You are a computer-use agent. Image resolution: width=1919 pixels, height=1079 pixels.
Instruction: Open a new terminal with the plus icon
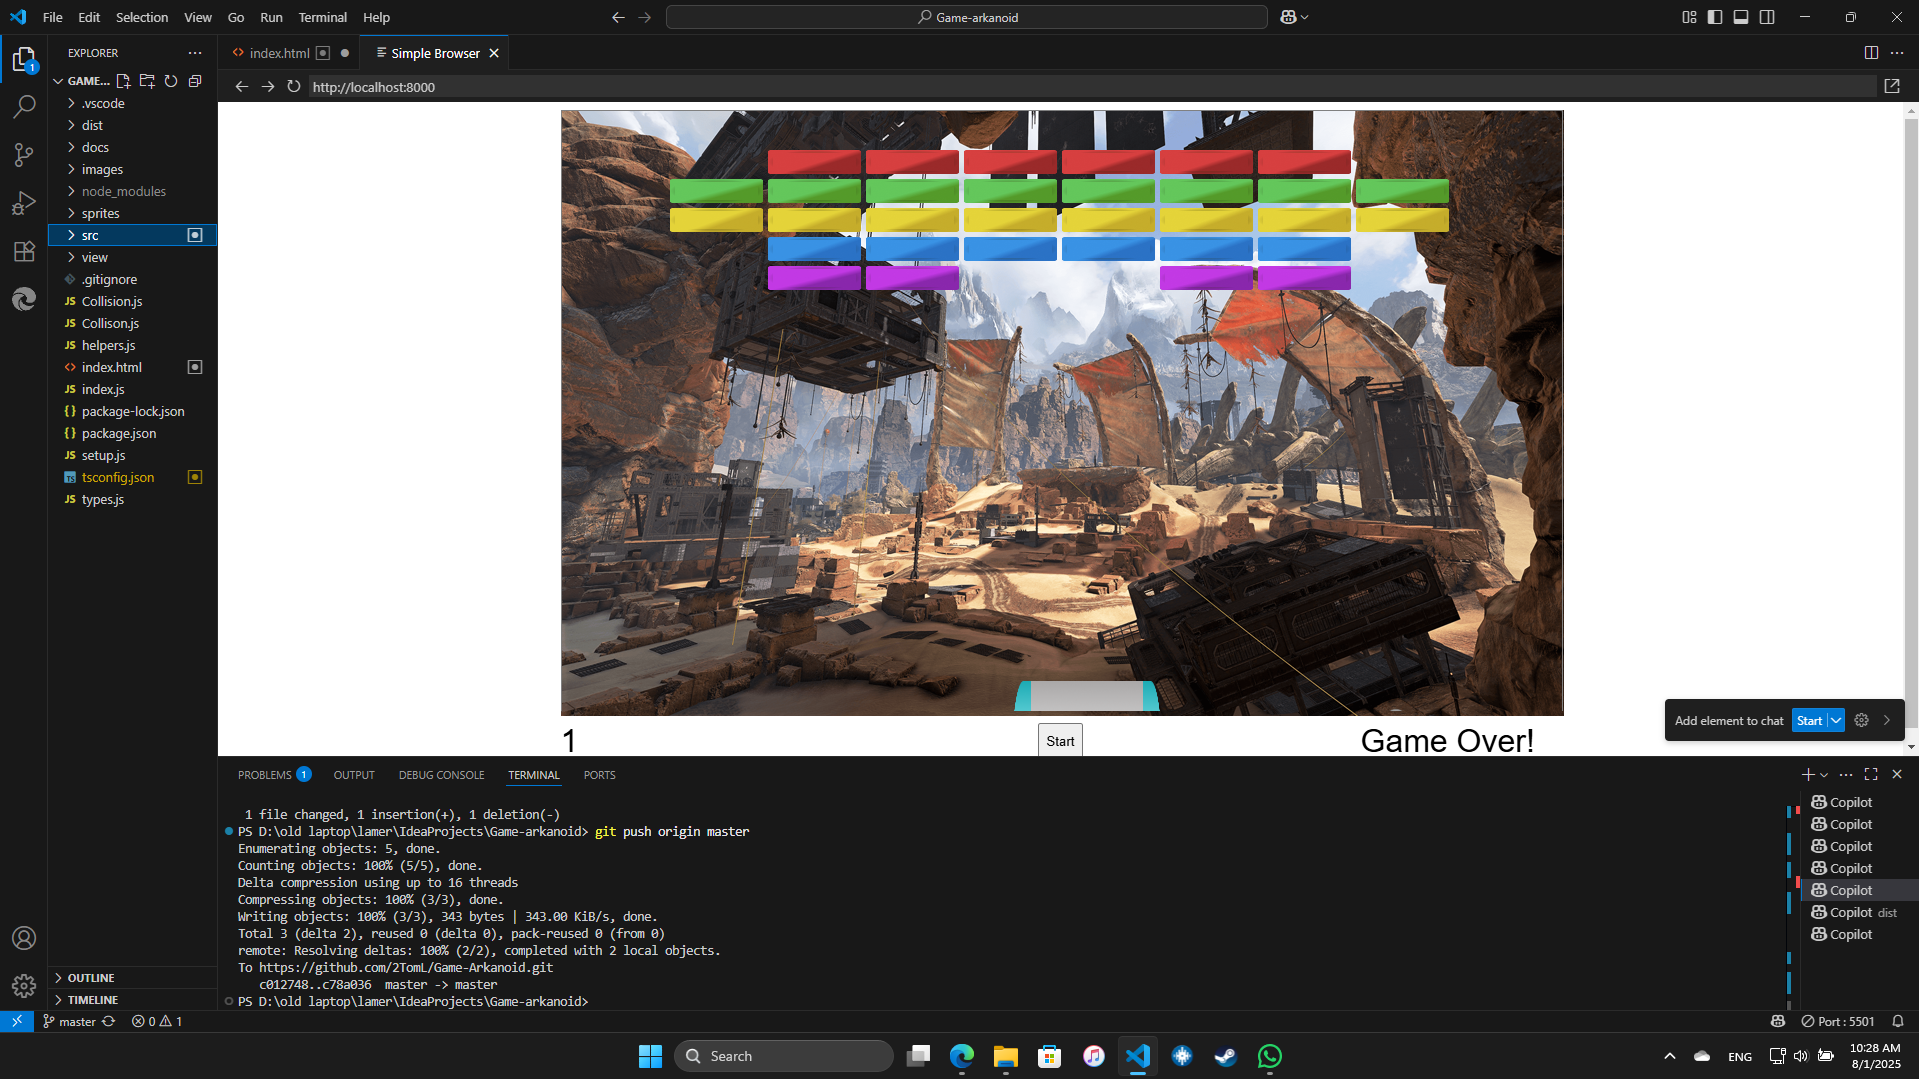(1806, 774)
